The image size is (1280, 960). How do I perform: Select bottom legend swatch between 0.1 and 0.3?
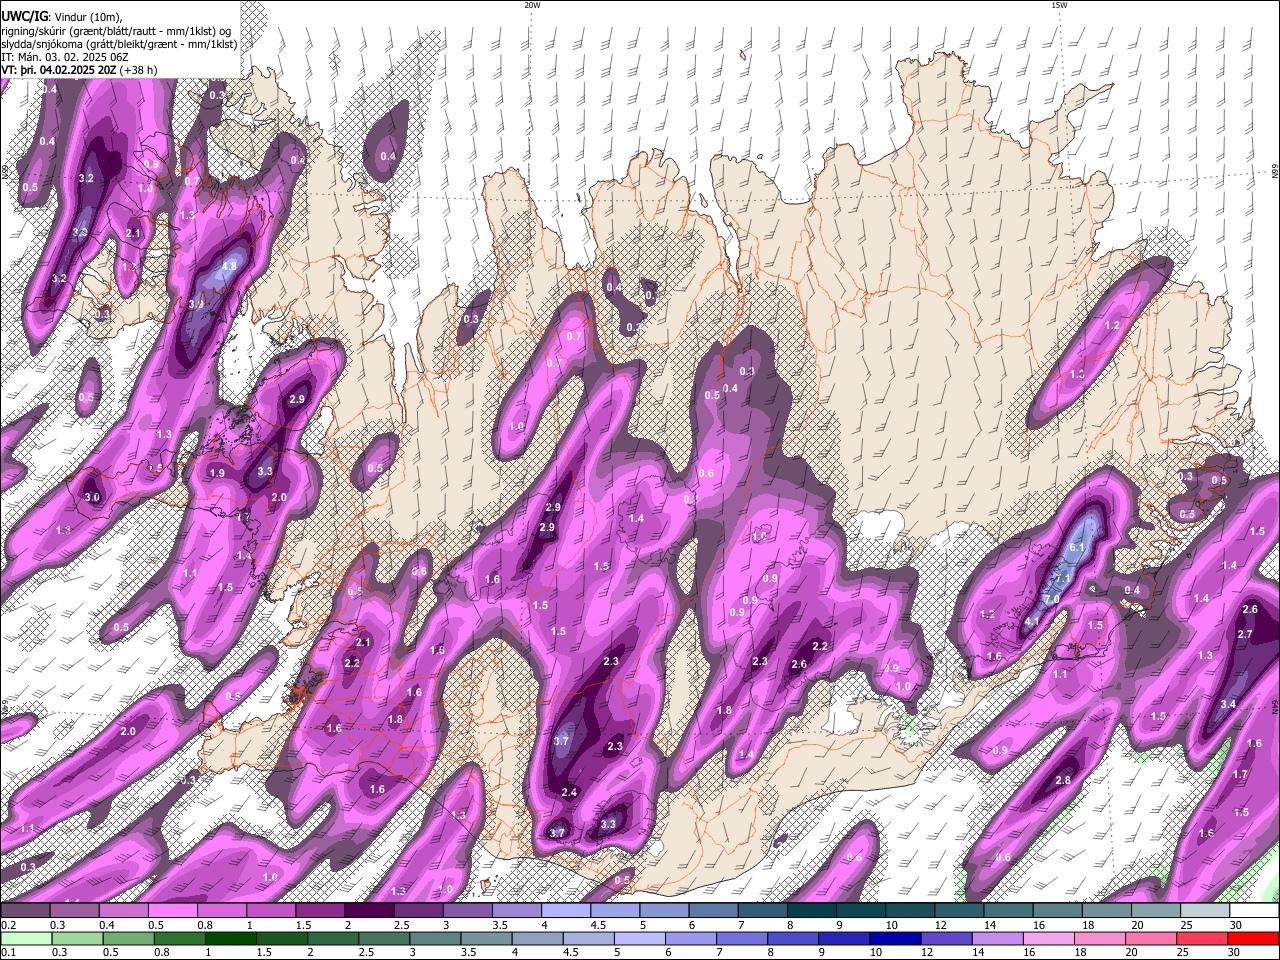27,938
